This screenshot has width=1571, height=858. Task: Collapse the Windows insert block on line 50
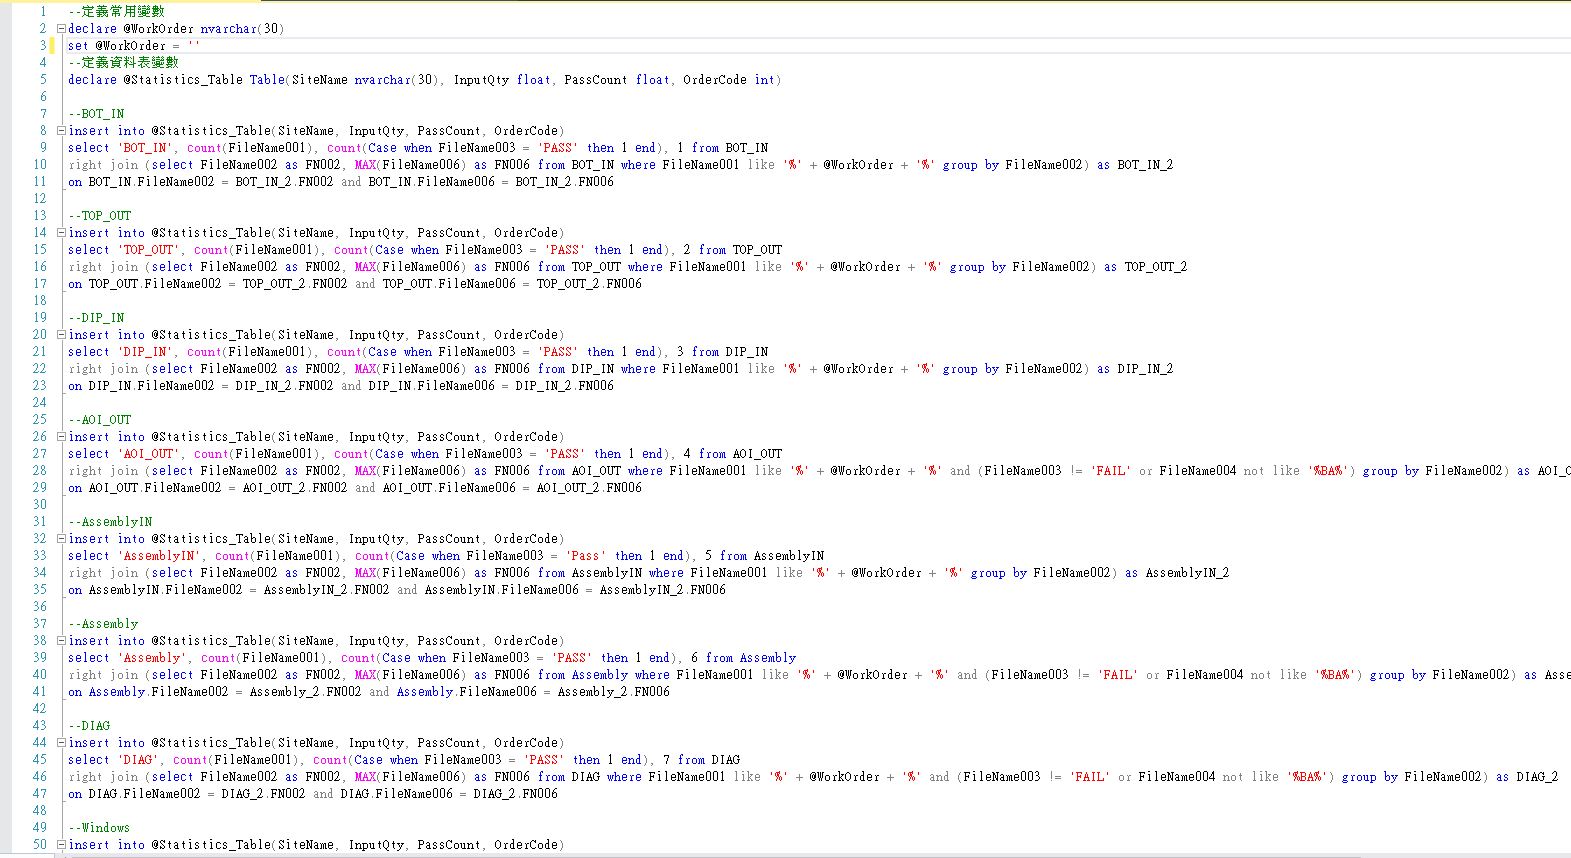coord(62,845)
